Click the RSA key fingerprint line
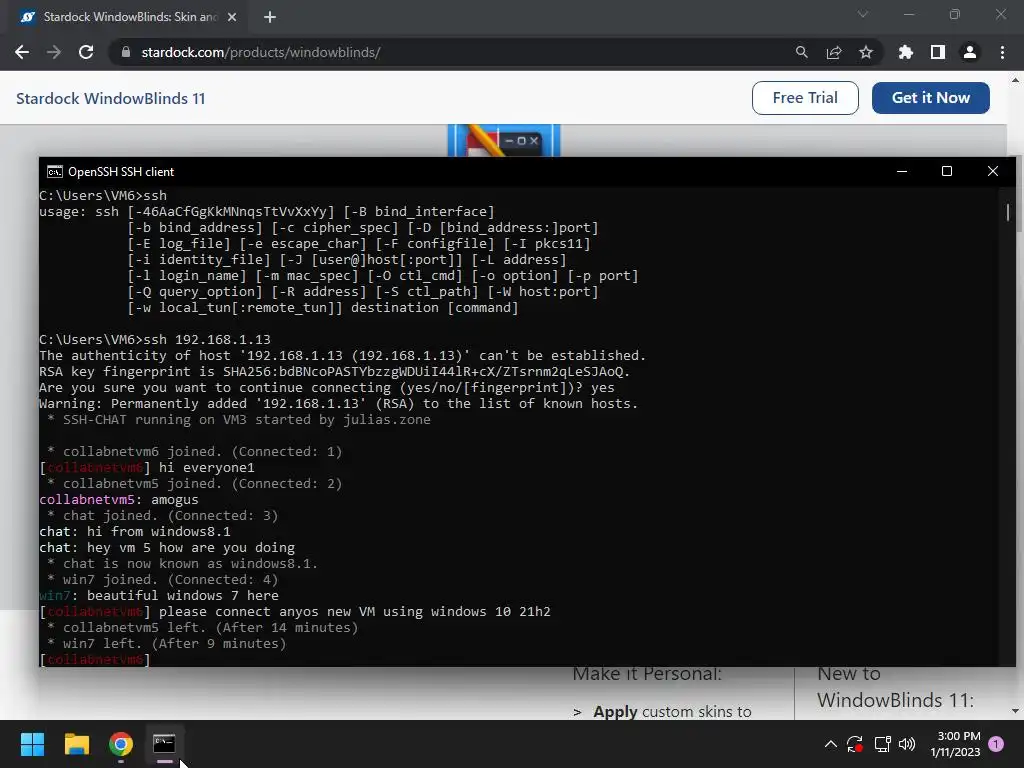 334,372
